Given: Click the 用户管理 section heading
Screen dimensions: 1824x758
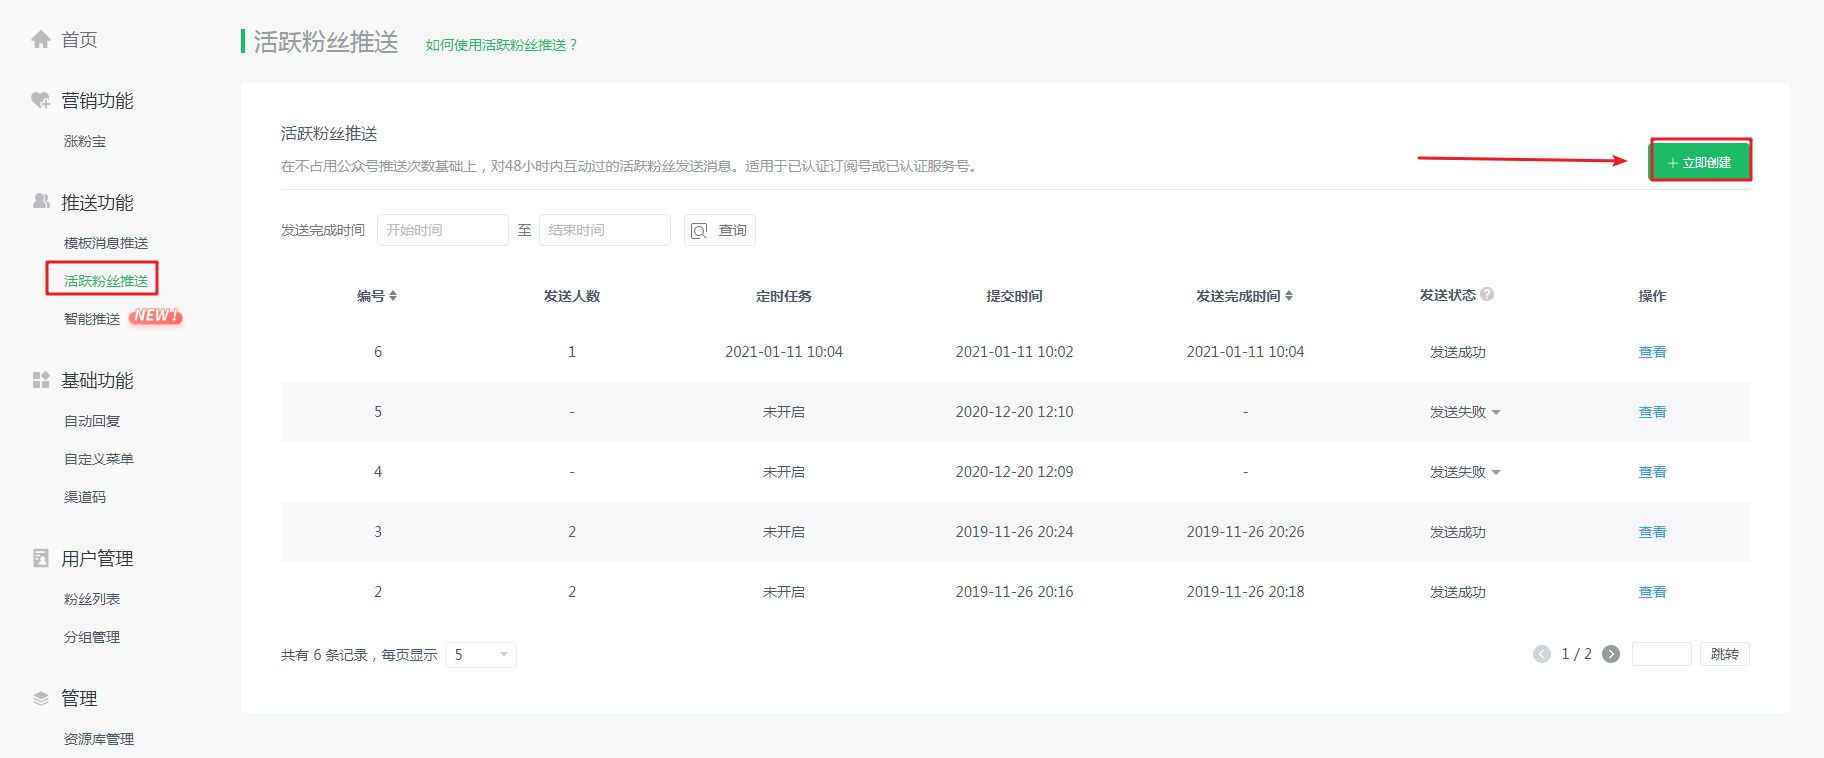Looking at the screenshot, I should (97, 558).
